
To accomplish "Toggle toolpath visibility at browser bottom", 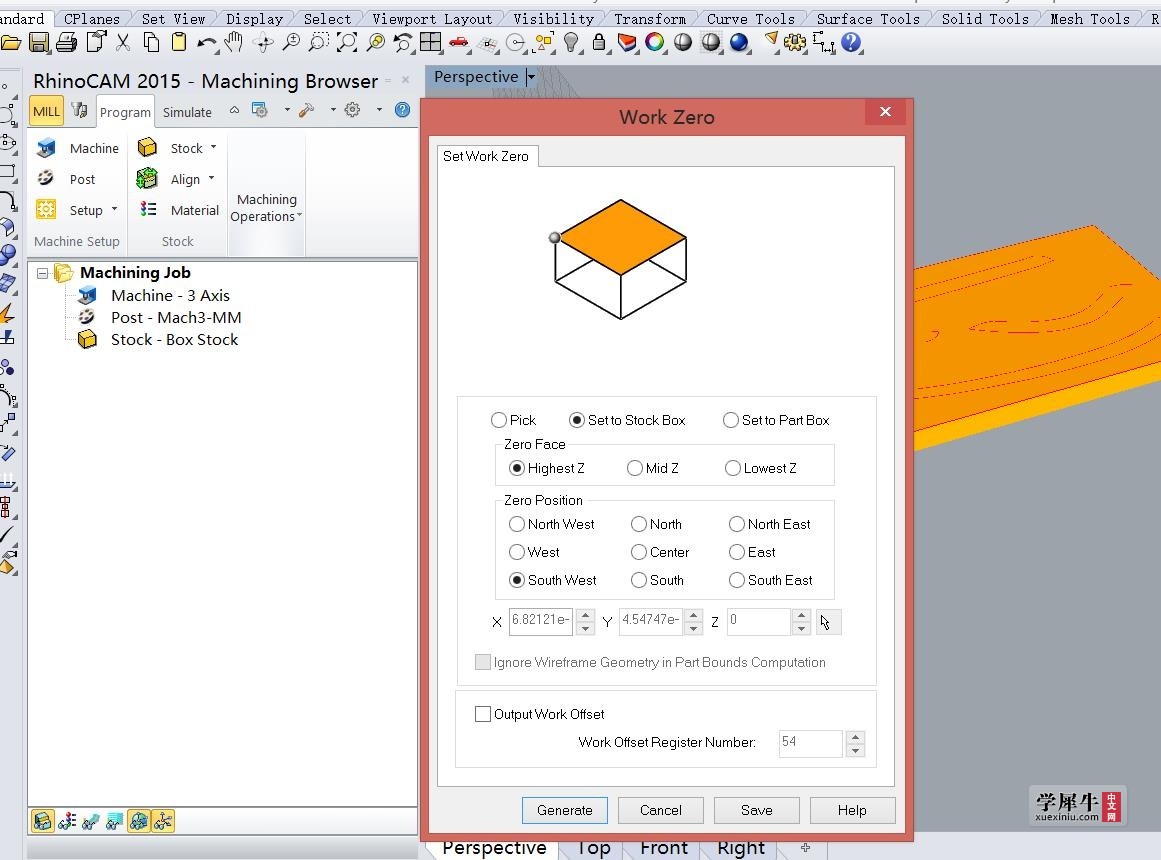I will pyautogui.click(x=90, y=821).
